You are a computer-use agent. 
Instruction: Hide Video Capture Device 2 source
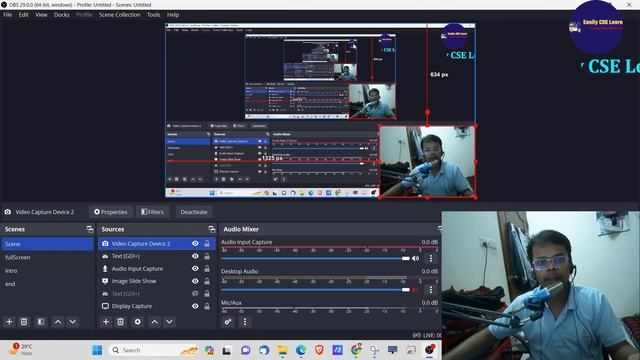195,244
